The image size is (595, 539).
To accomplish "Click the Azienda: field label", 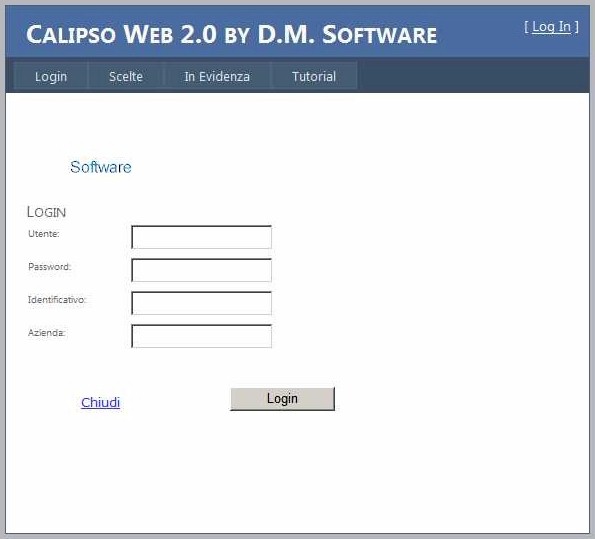I will [47, 333].
